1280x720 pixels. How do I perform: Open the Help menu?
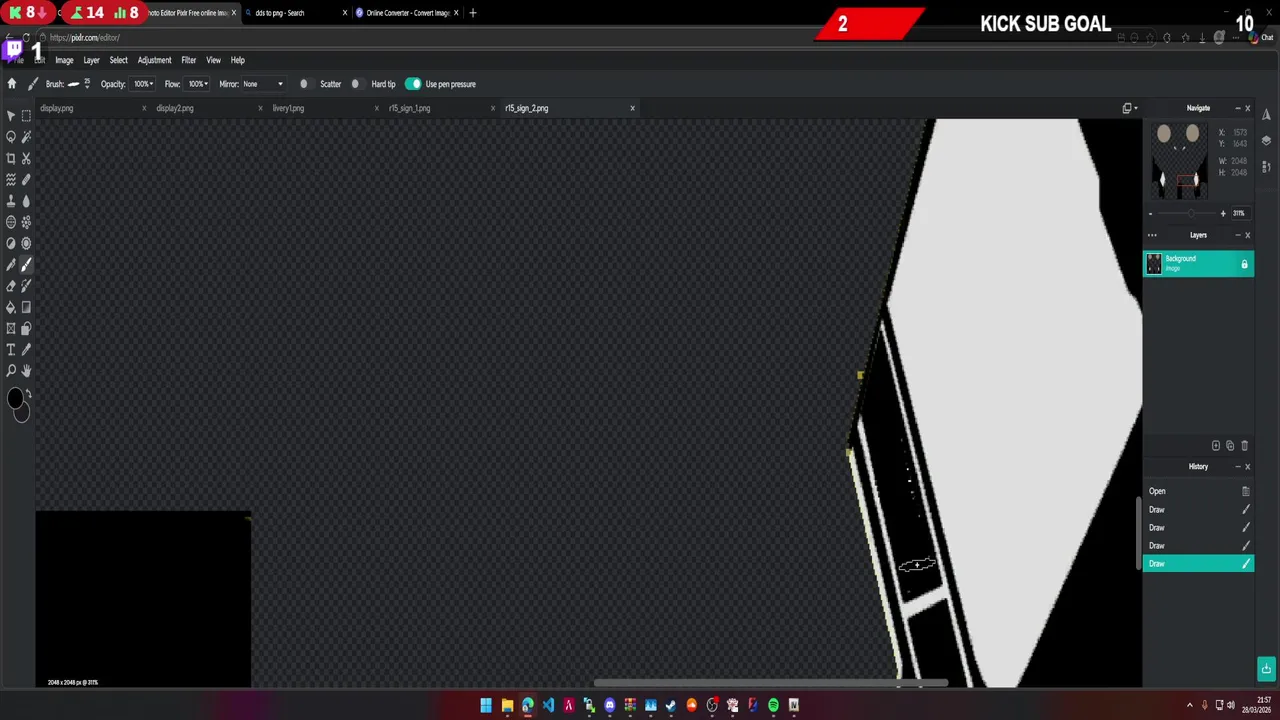pos(237,60)
